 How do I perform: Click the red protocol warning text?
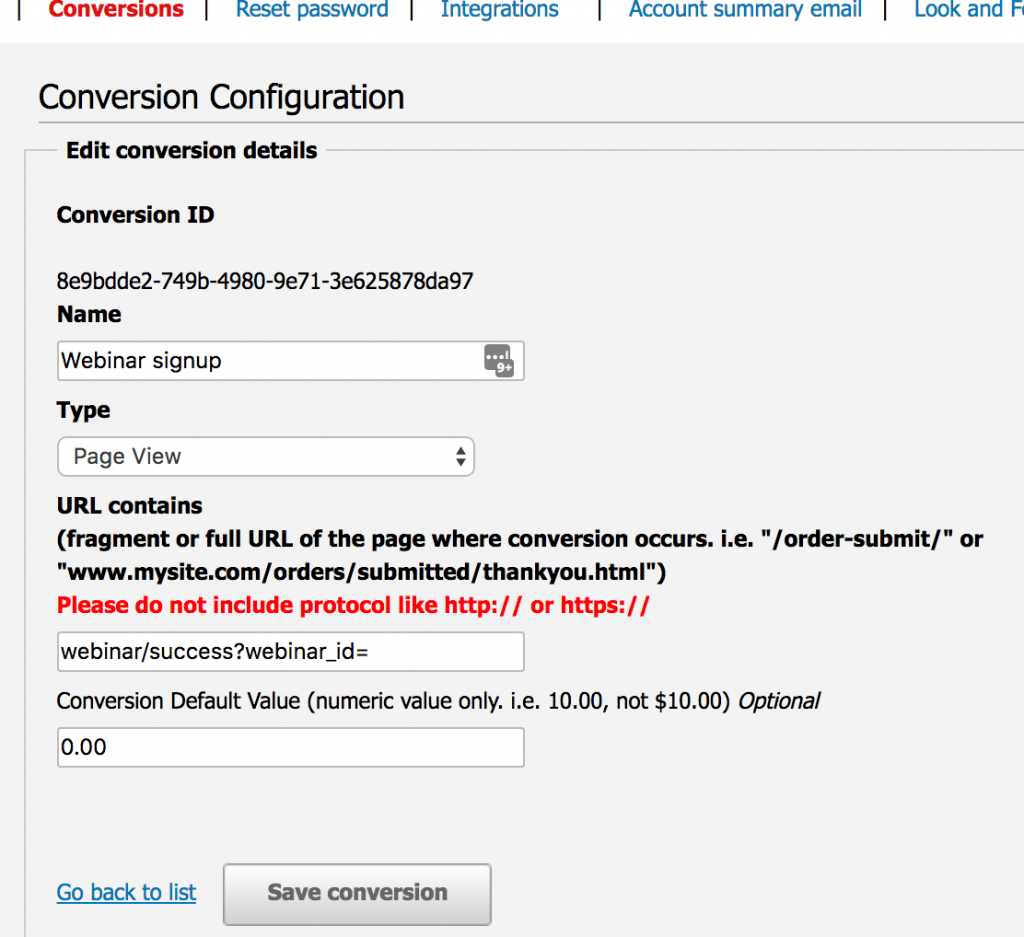(x=353, y=605)
